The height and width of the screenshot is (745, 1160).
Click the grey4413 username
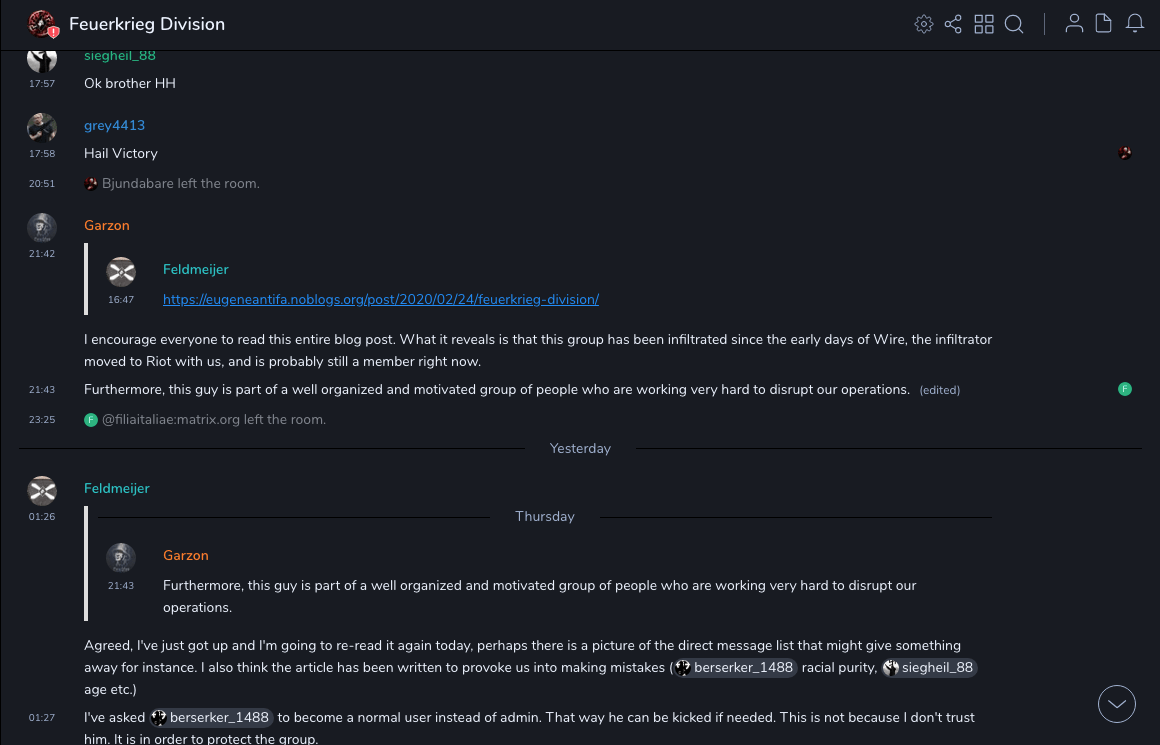[114, 125]
